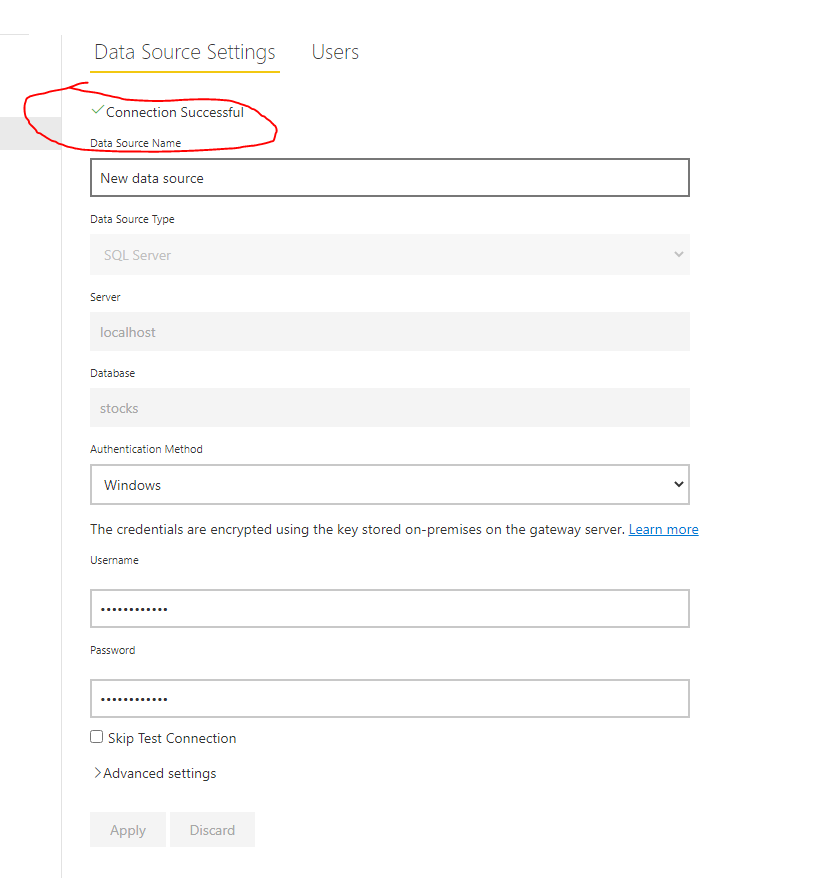Click the Server field showing localhost
This screenshot has height=878, width=829.
coord(390,331)
